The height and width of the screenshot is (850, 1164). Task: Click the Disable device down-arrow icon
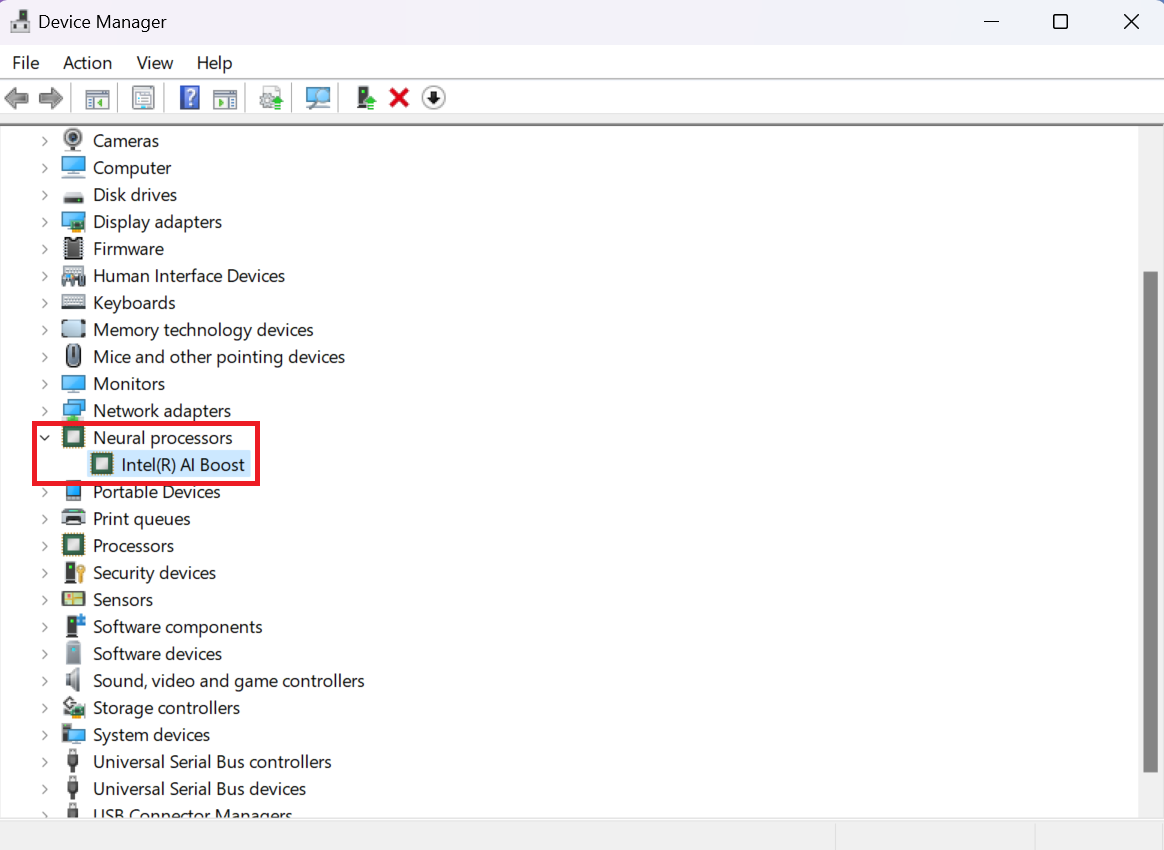(x=433, y=98)
